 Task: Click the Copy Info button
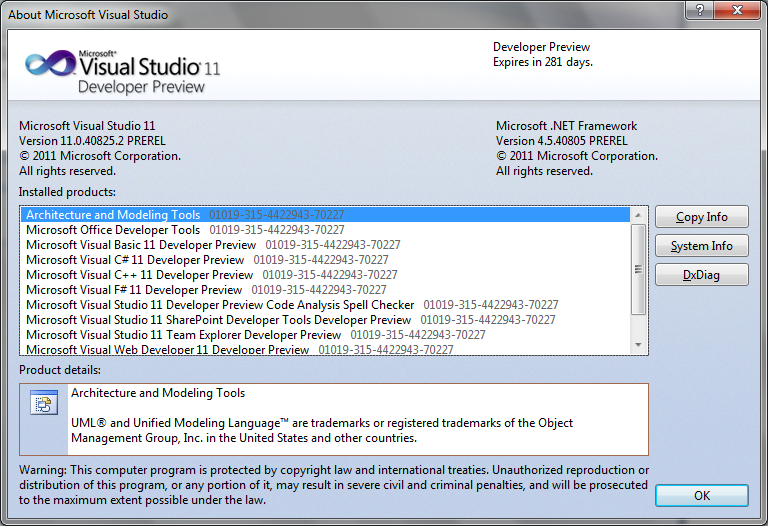(701, 216)
